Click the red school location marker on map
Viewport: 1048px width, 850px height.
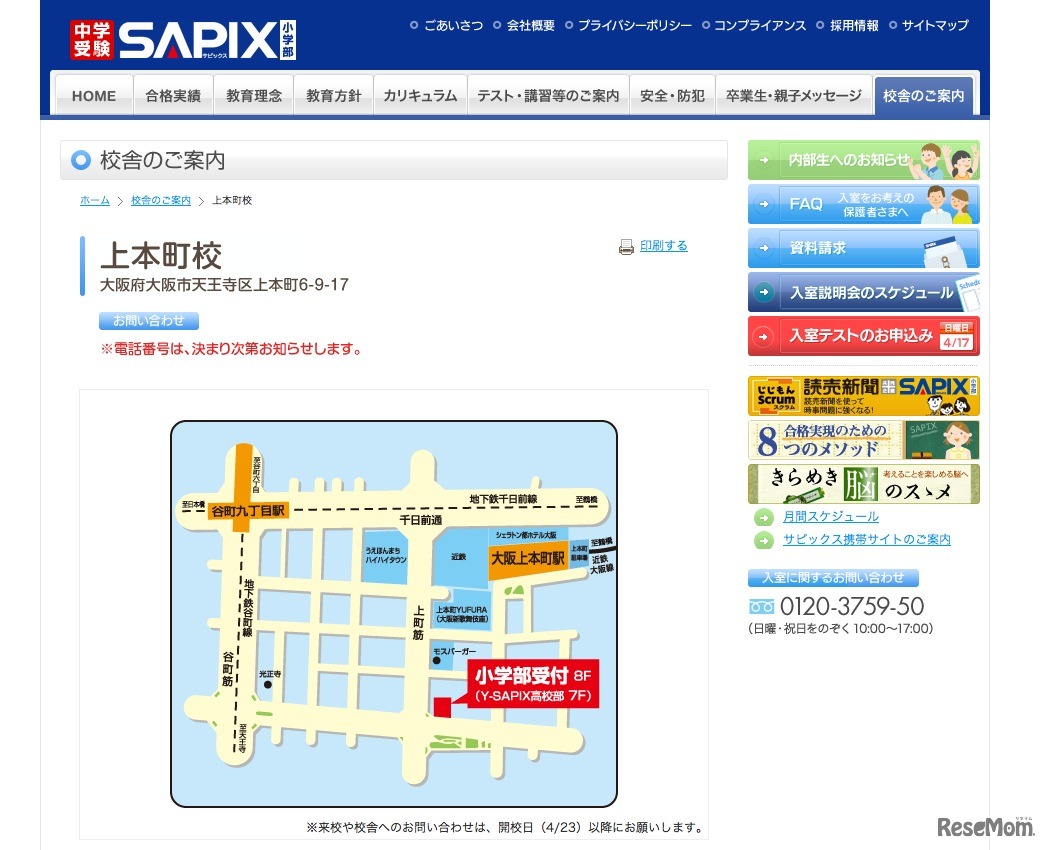[442, 707]
